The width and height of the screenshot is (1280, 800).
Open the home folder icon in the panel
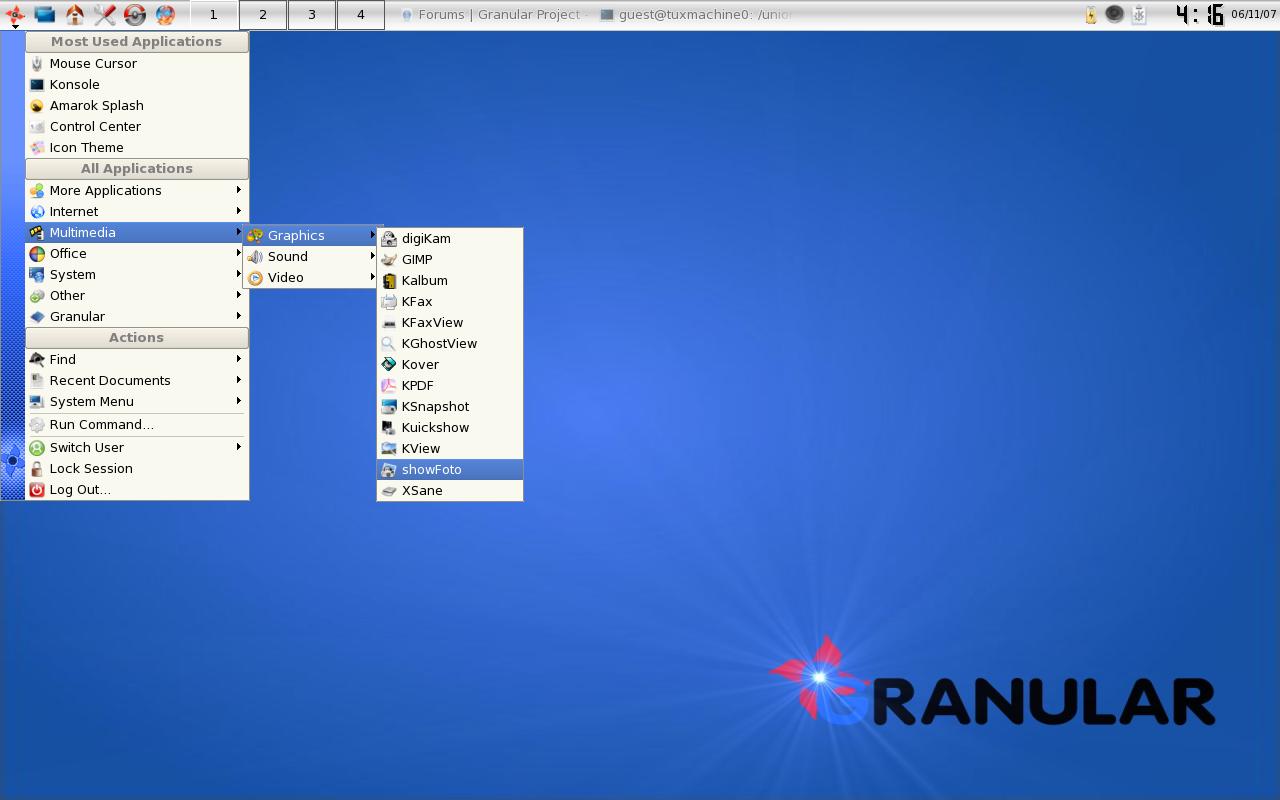75,15
